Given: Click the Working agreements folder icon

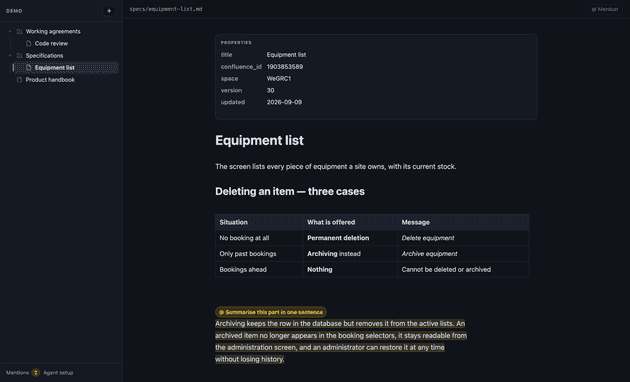Looking at the screenshot, I should tap(19, 31).
